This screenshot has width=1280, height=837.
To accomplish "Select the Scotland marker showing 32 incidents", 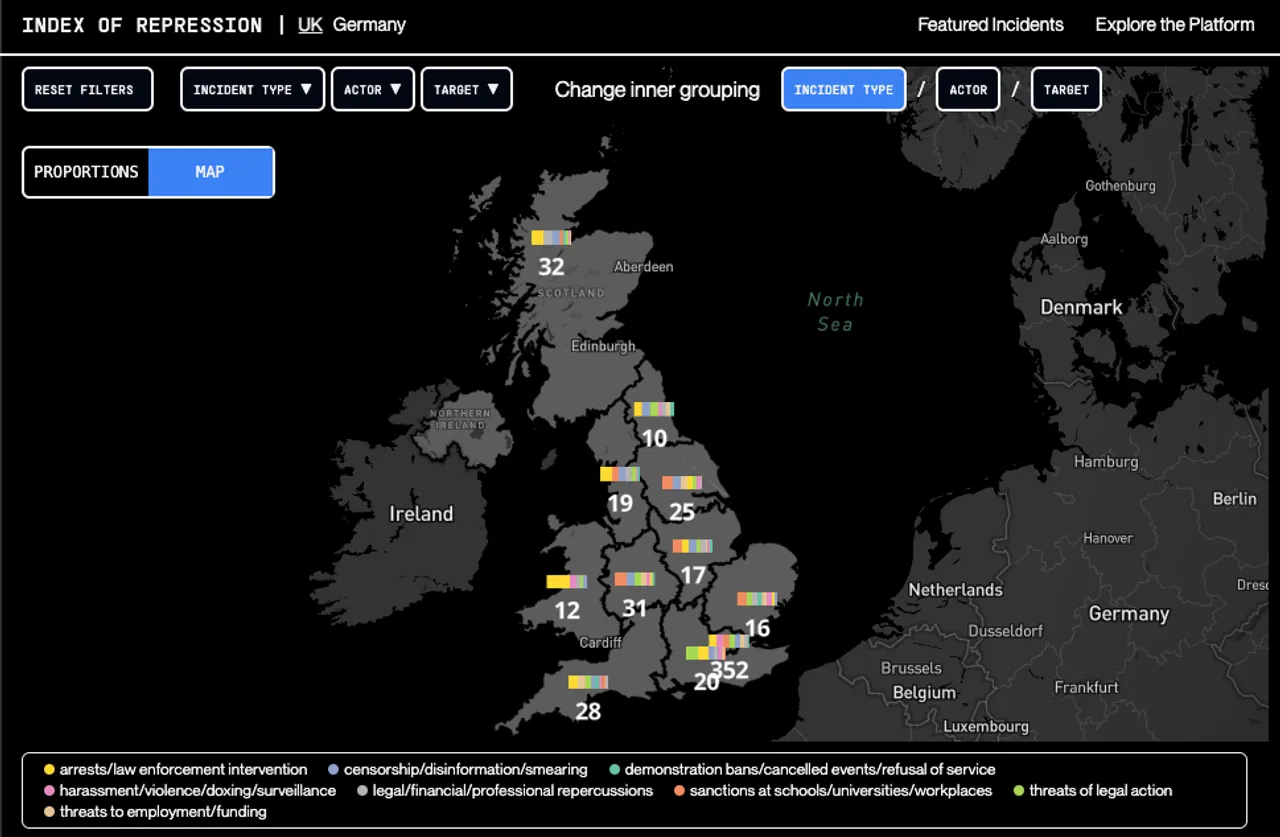I will (x=553, y=239).
